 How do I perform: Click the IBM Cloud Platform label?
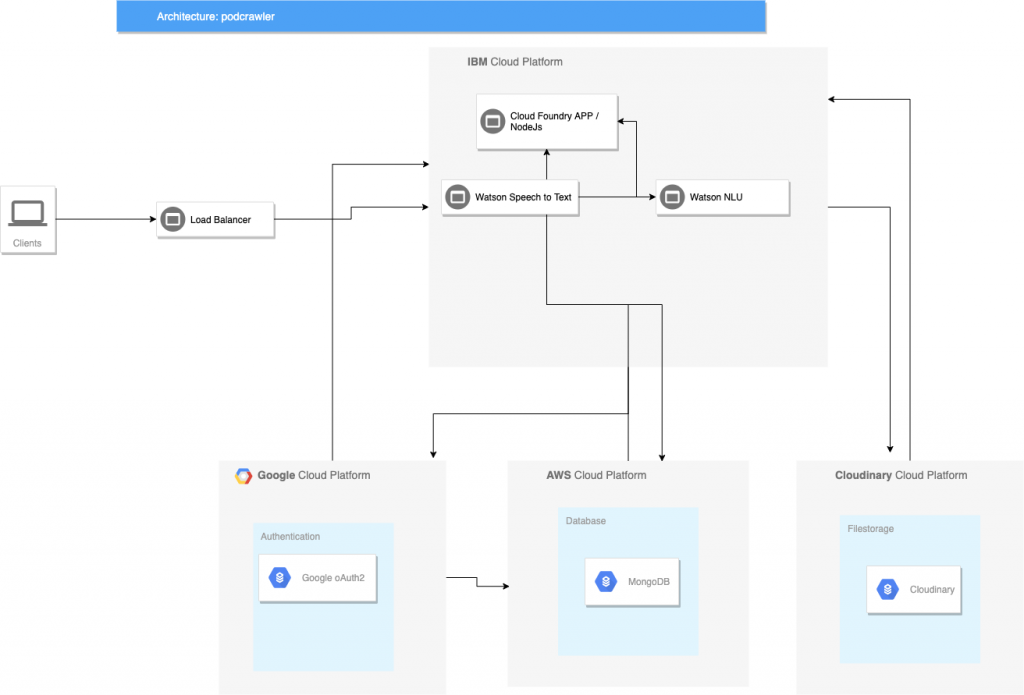pos(515,62)
